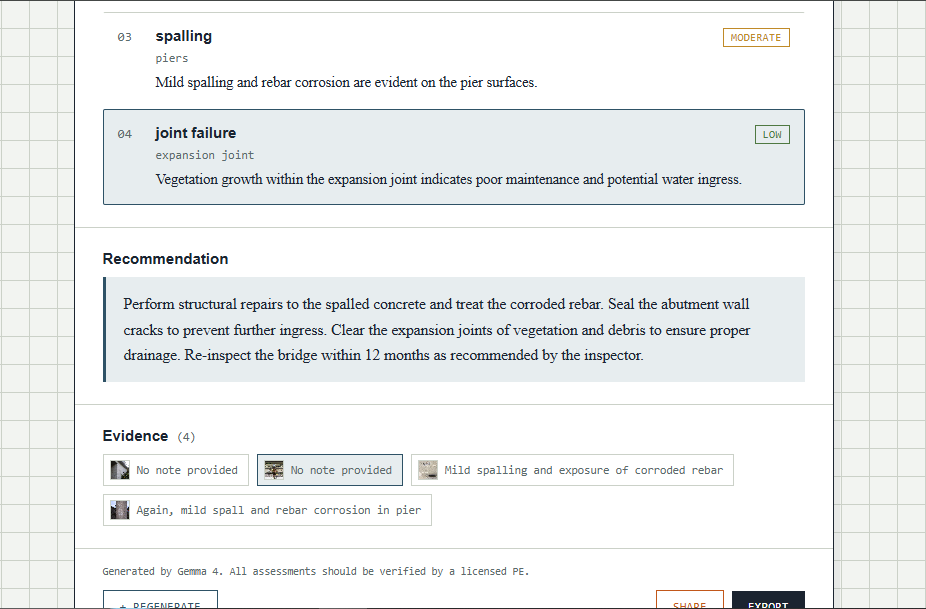
Task: Open the highlighted second evidence photo thumbnail
Action: [274, 470]
